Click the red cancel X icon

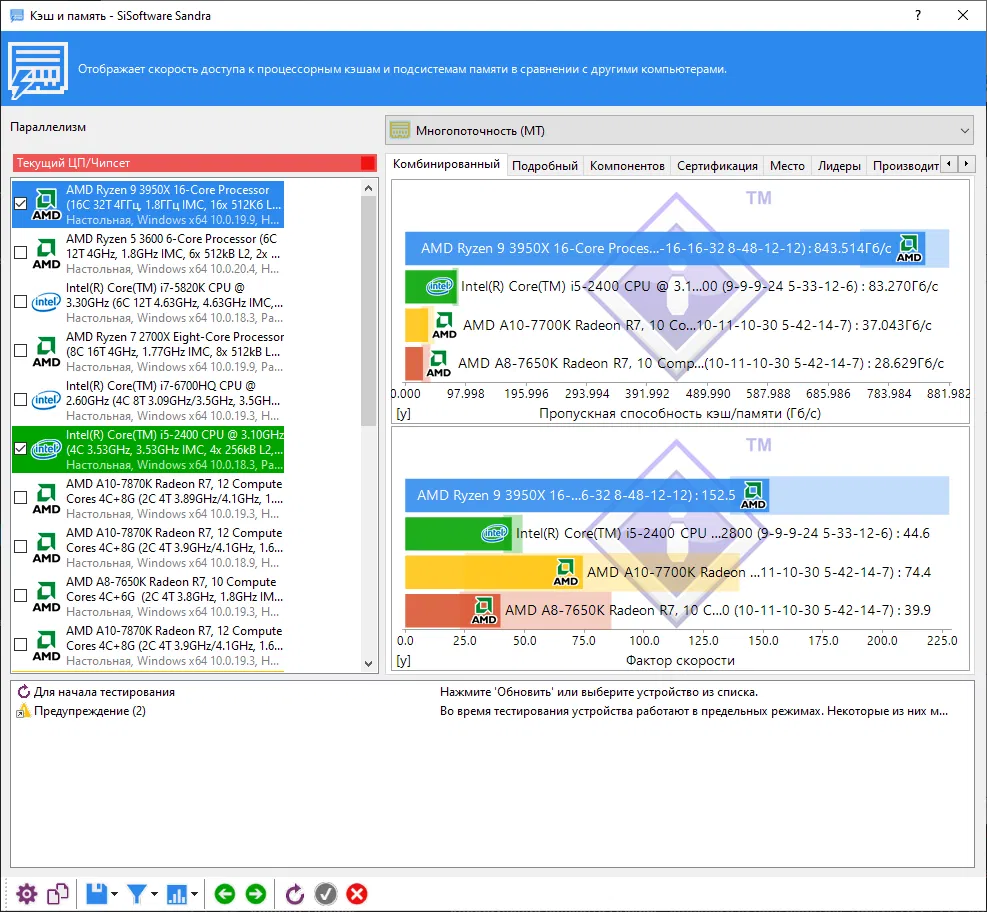click(x=357, y=894)
